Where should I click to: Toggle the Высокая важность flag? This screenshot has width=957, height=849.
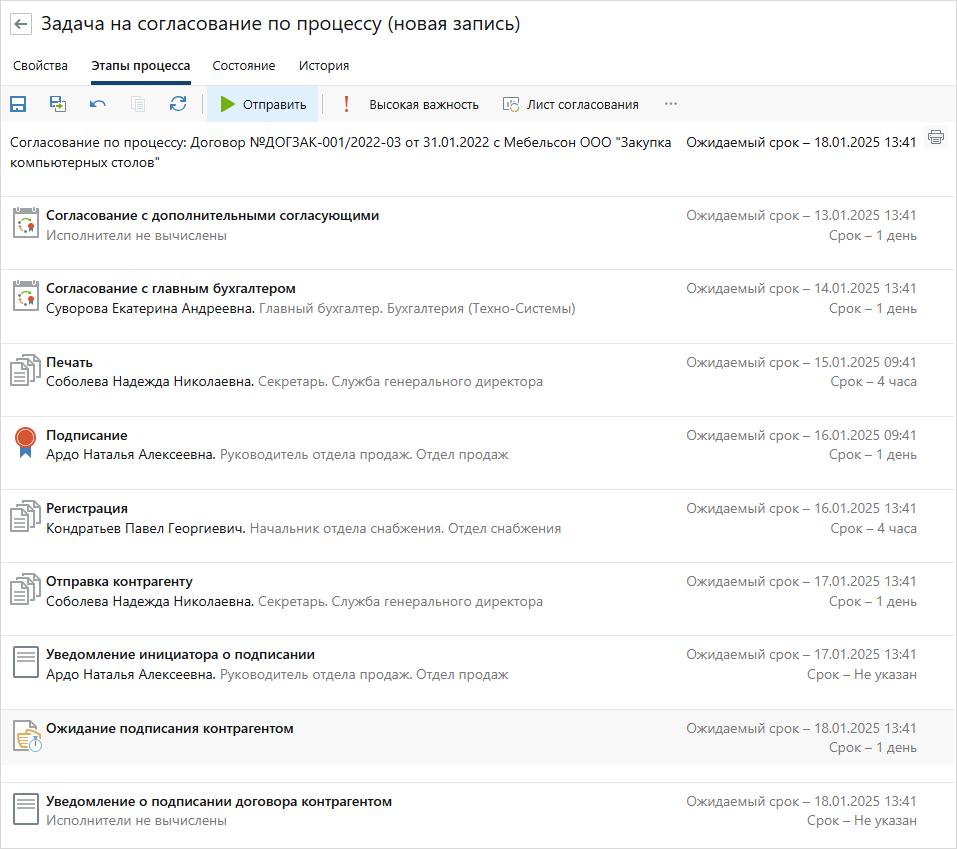point(411,104)
